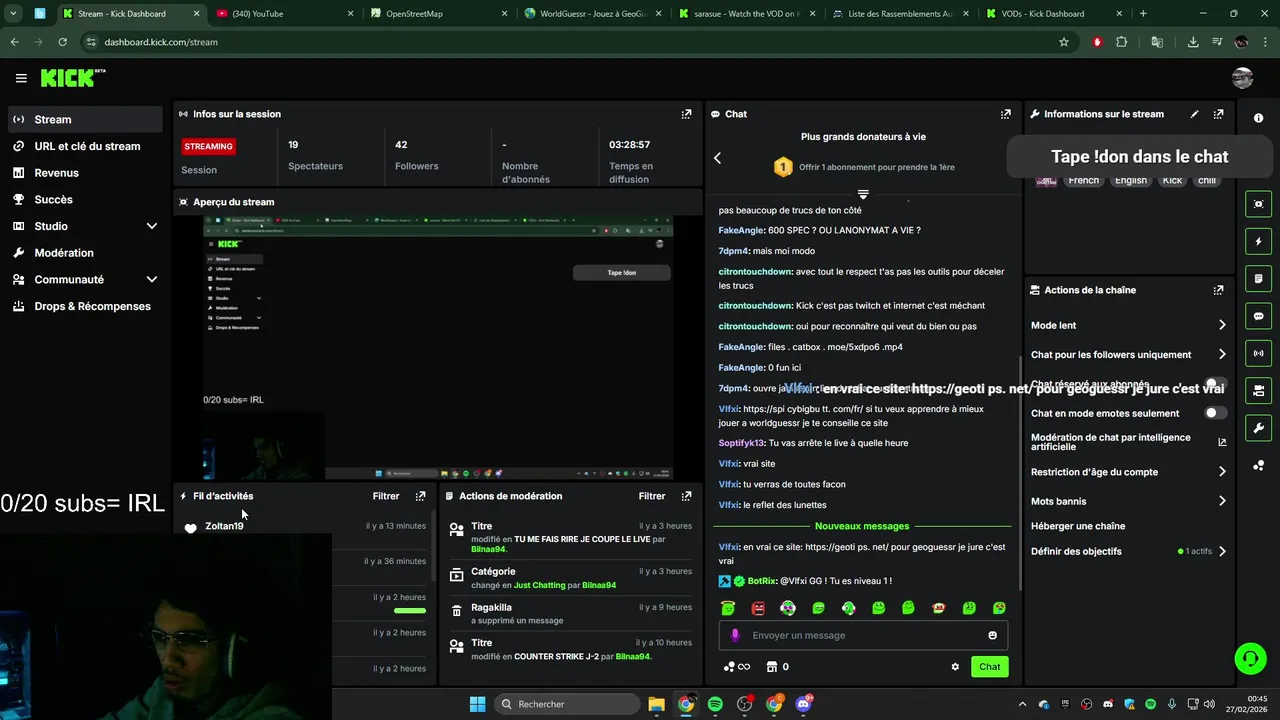Open Spotify from the taskbar

coord(715,704)
